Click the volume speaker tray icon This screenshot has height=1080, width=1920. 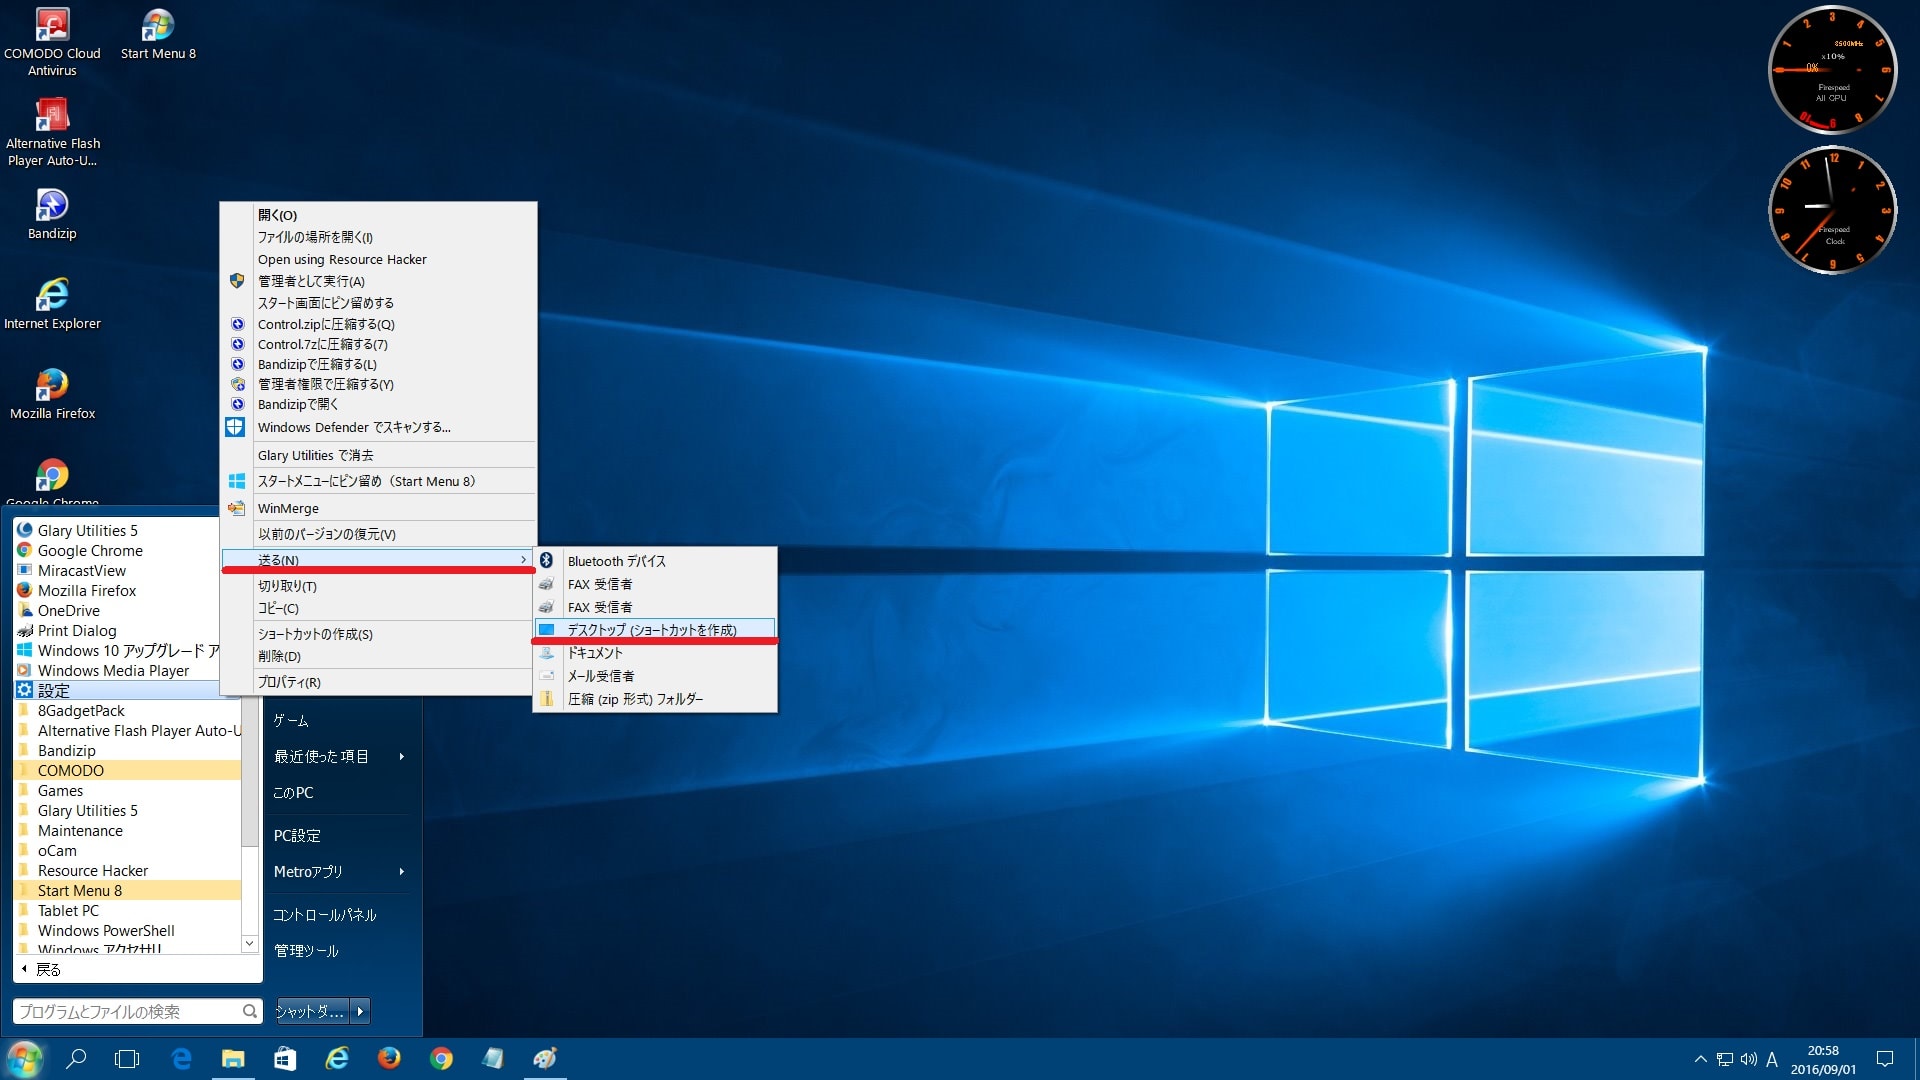point(1749,1059)
